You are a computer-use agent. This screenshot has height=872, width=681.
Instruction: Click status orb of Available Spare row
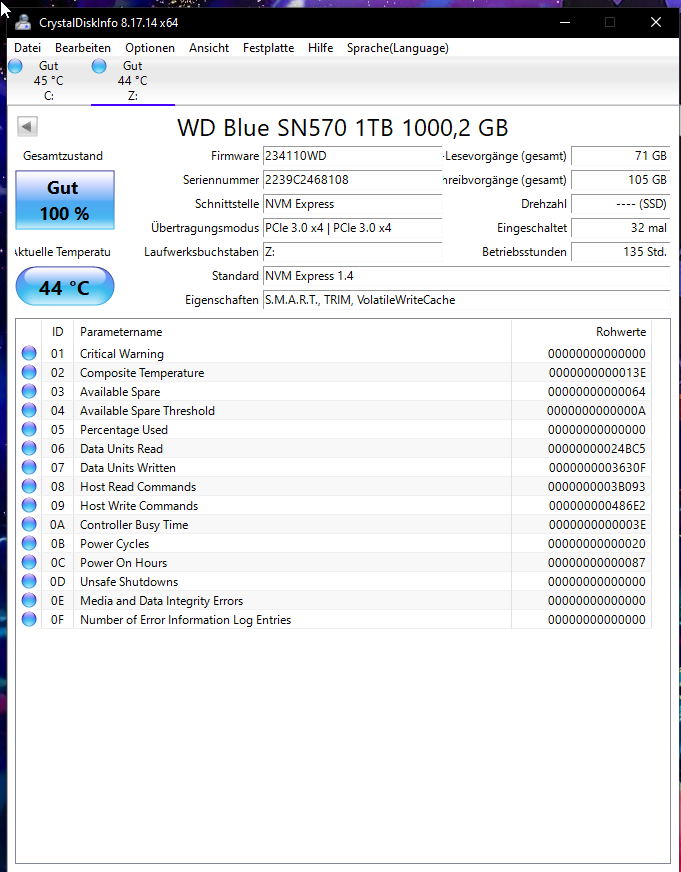(x=29, y=391)
